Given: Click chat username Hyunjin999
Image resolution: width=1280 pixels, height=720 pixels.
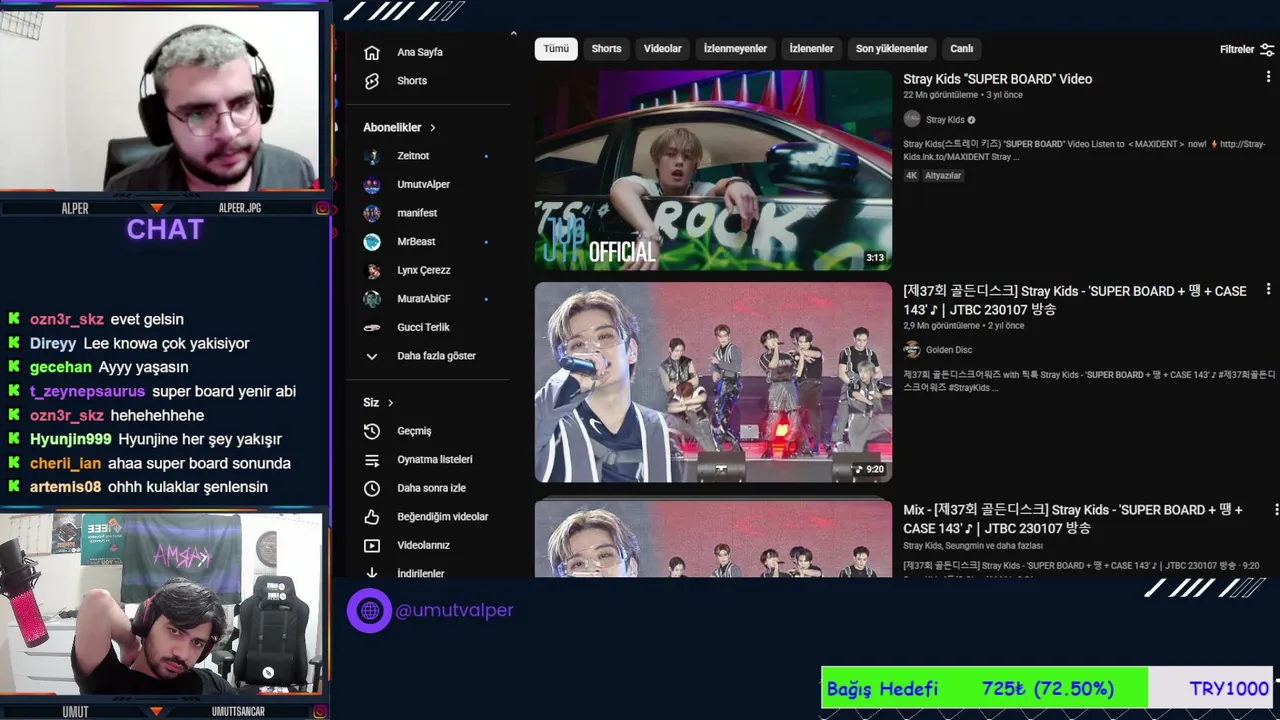Looking at the screenshot, I should [x=71, y=439].
